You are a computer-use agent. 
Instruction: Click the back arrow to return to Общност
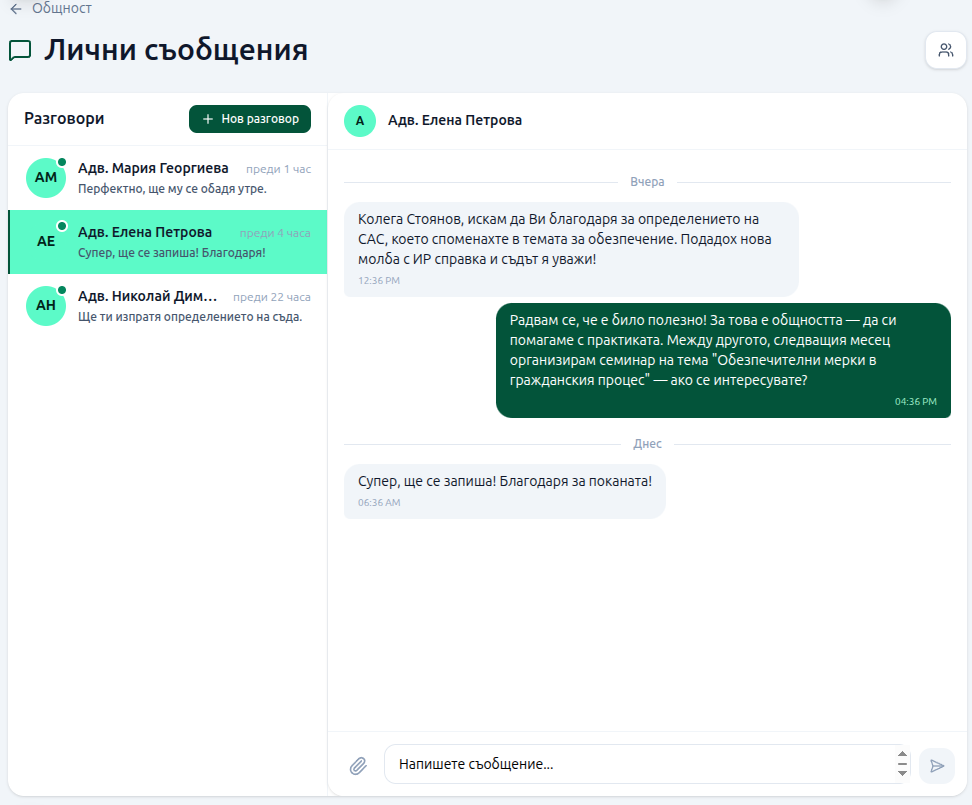(x=15, y=8)
